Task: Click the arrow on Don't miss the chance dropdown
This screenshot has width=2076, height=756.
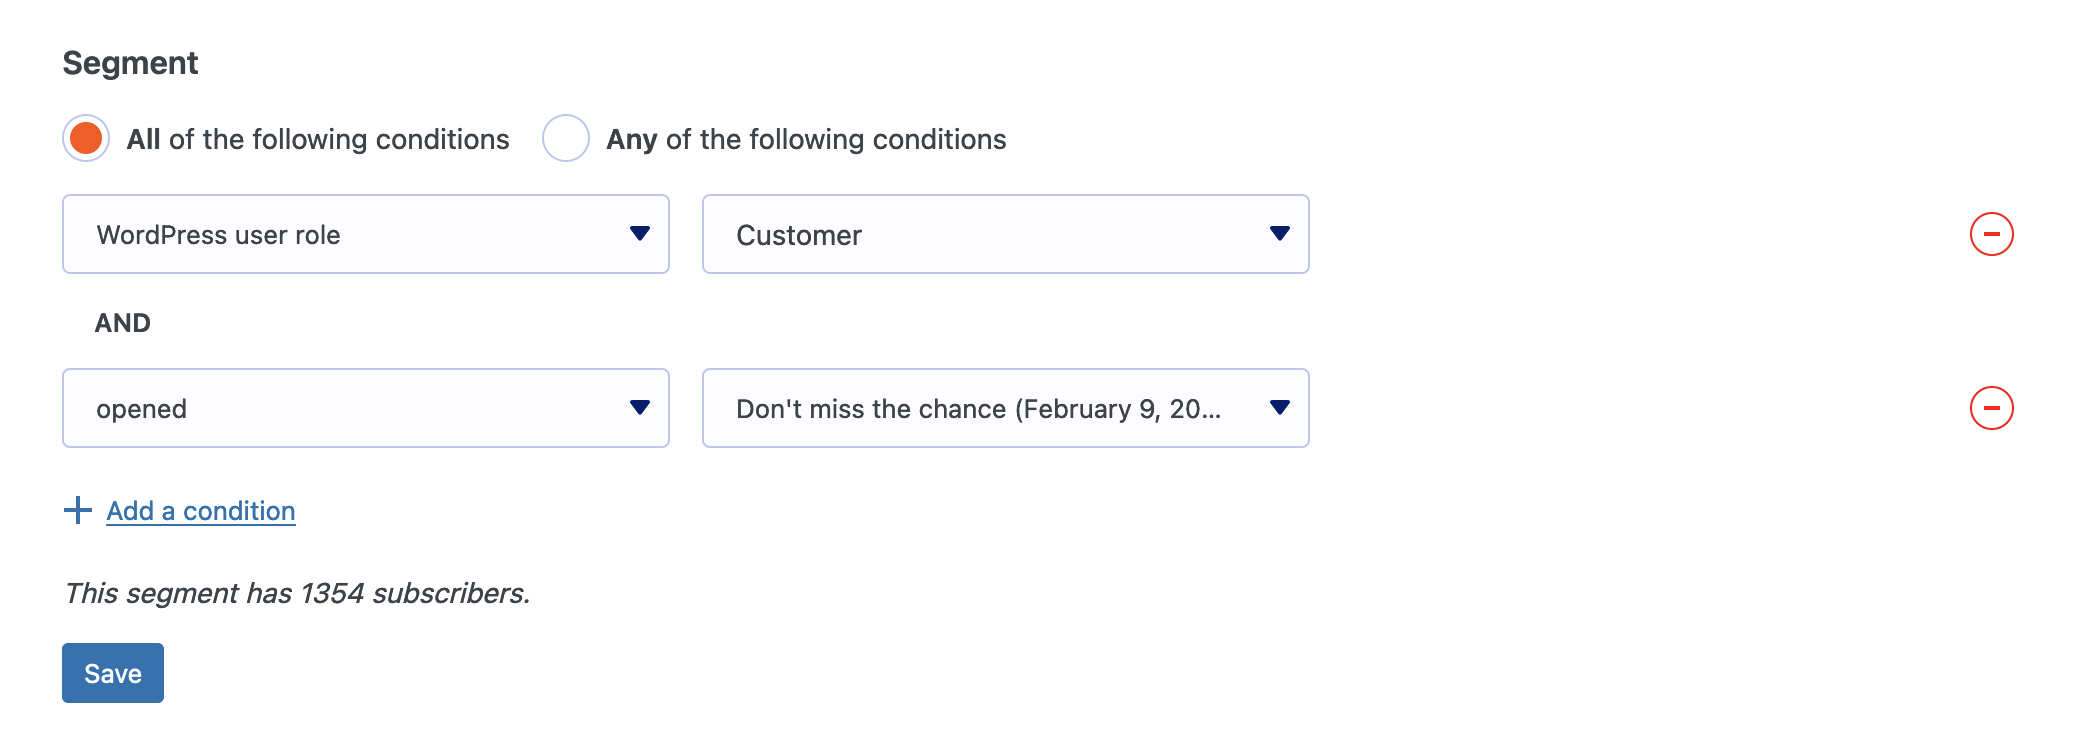Action: coord(1279,408)
